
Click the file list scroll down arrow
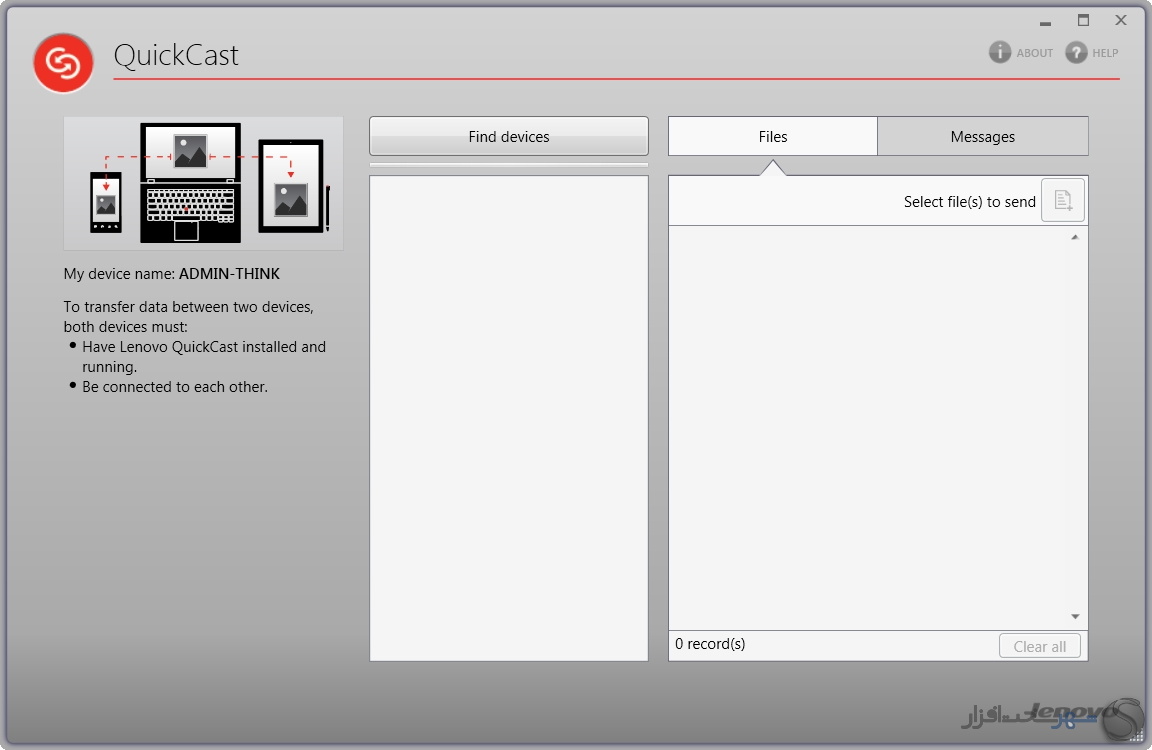coord(1074,616)
